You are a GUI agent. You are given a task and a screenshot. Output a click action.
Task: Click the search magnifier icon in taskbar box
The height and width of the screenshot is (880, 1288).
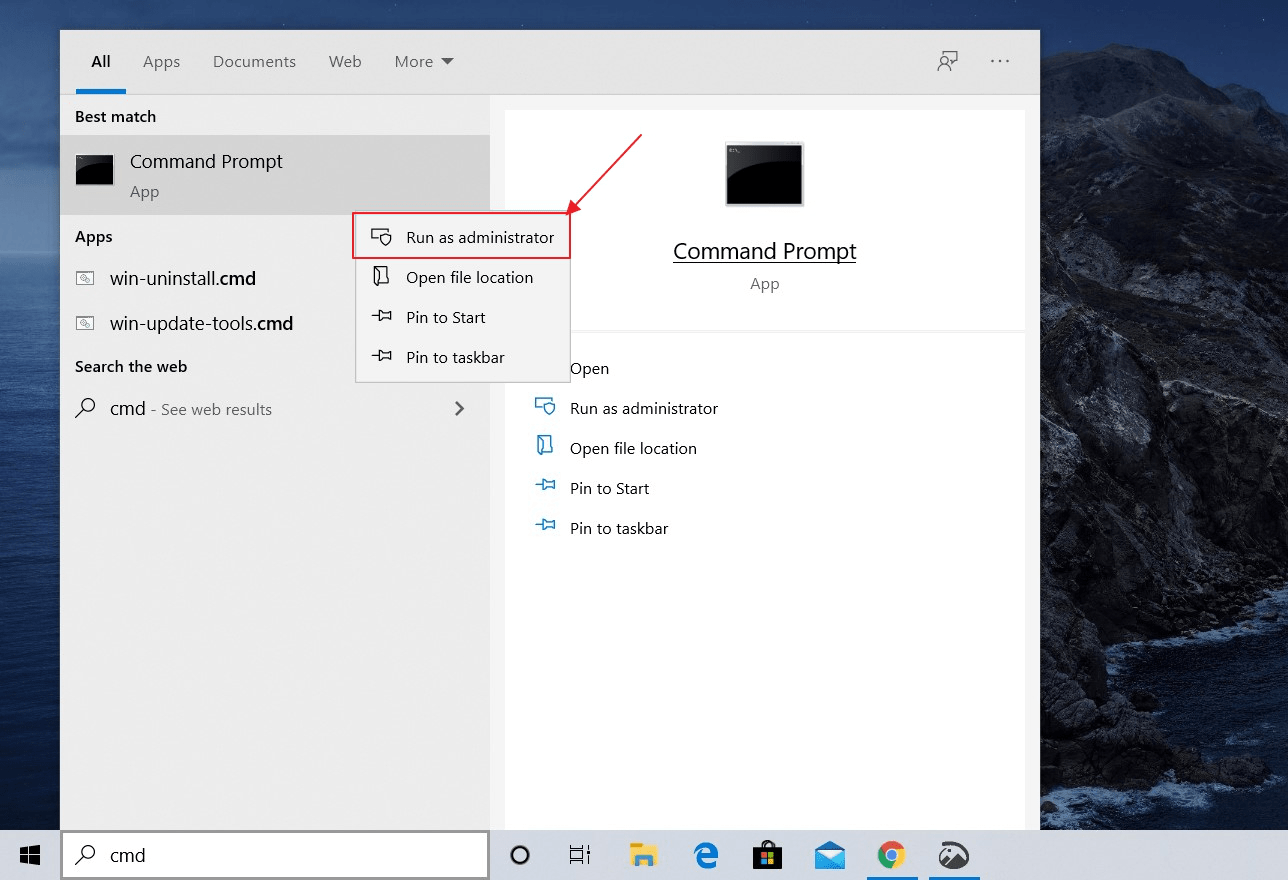[x=87, y=854]
